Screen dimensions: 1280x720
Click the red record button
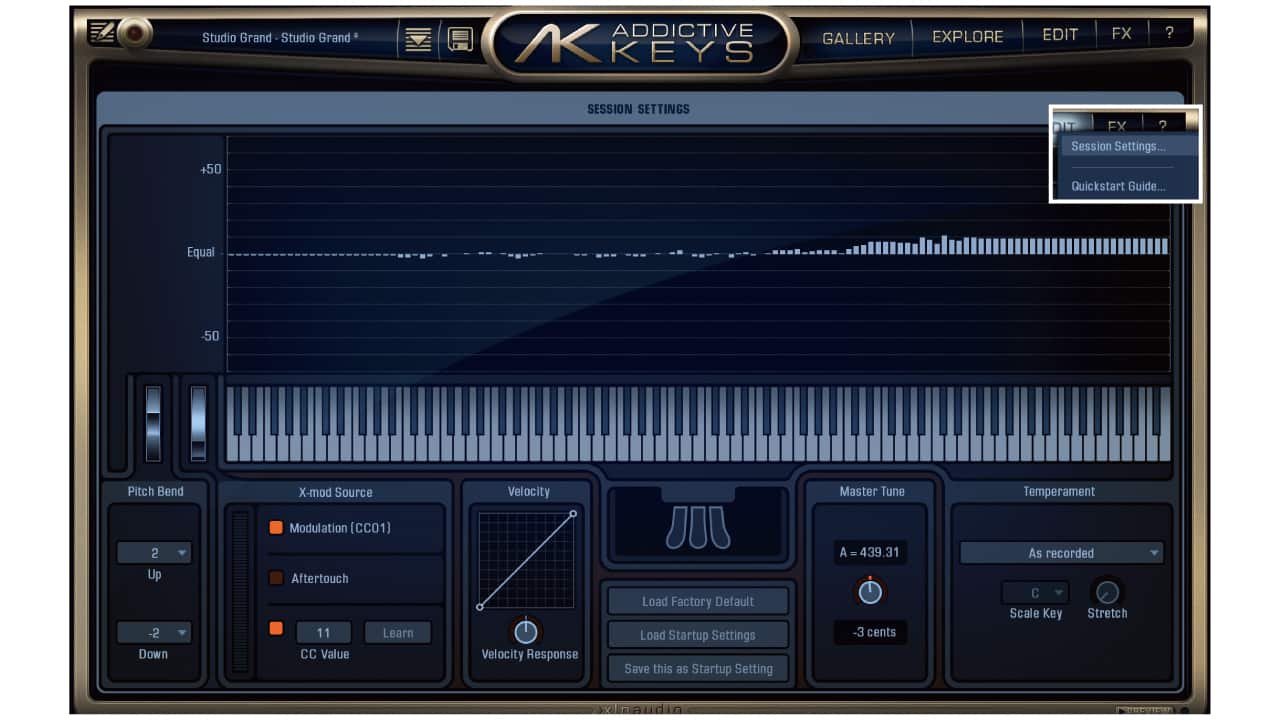[135, 33]
